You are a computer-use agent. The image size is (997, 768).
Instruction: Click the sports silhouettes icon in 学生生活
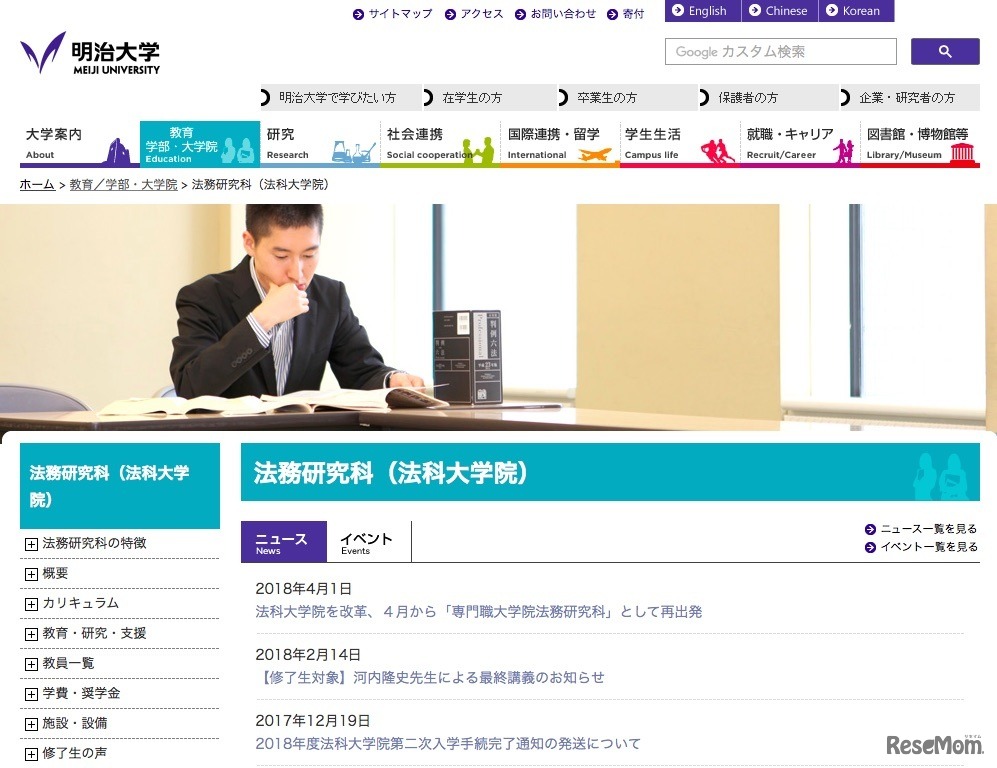click(717, 150)
